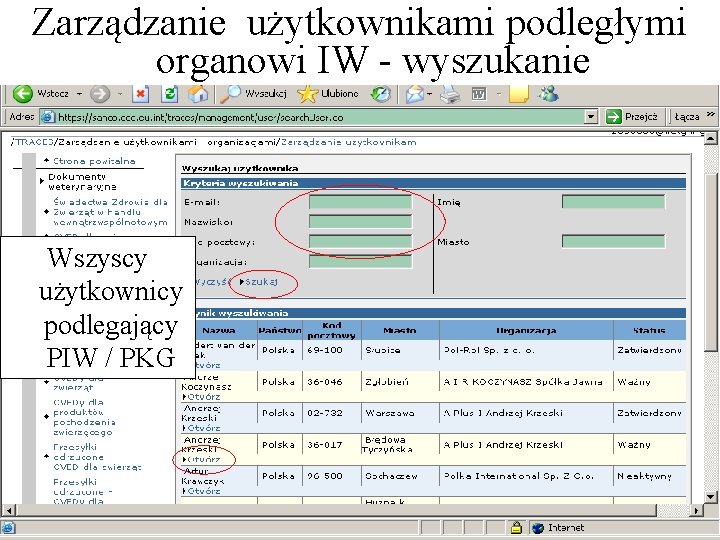Click the horizontal scrollbar left arrow
720x540 pixels.
coord(9,510)
